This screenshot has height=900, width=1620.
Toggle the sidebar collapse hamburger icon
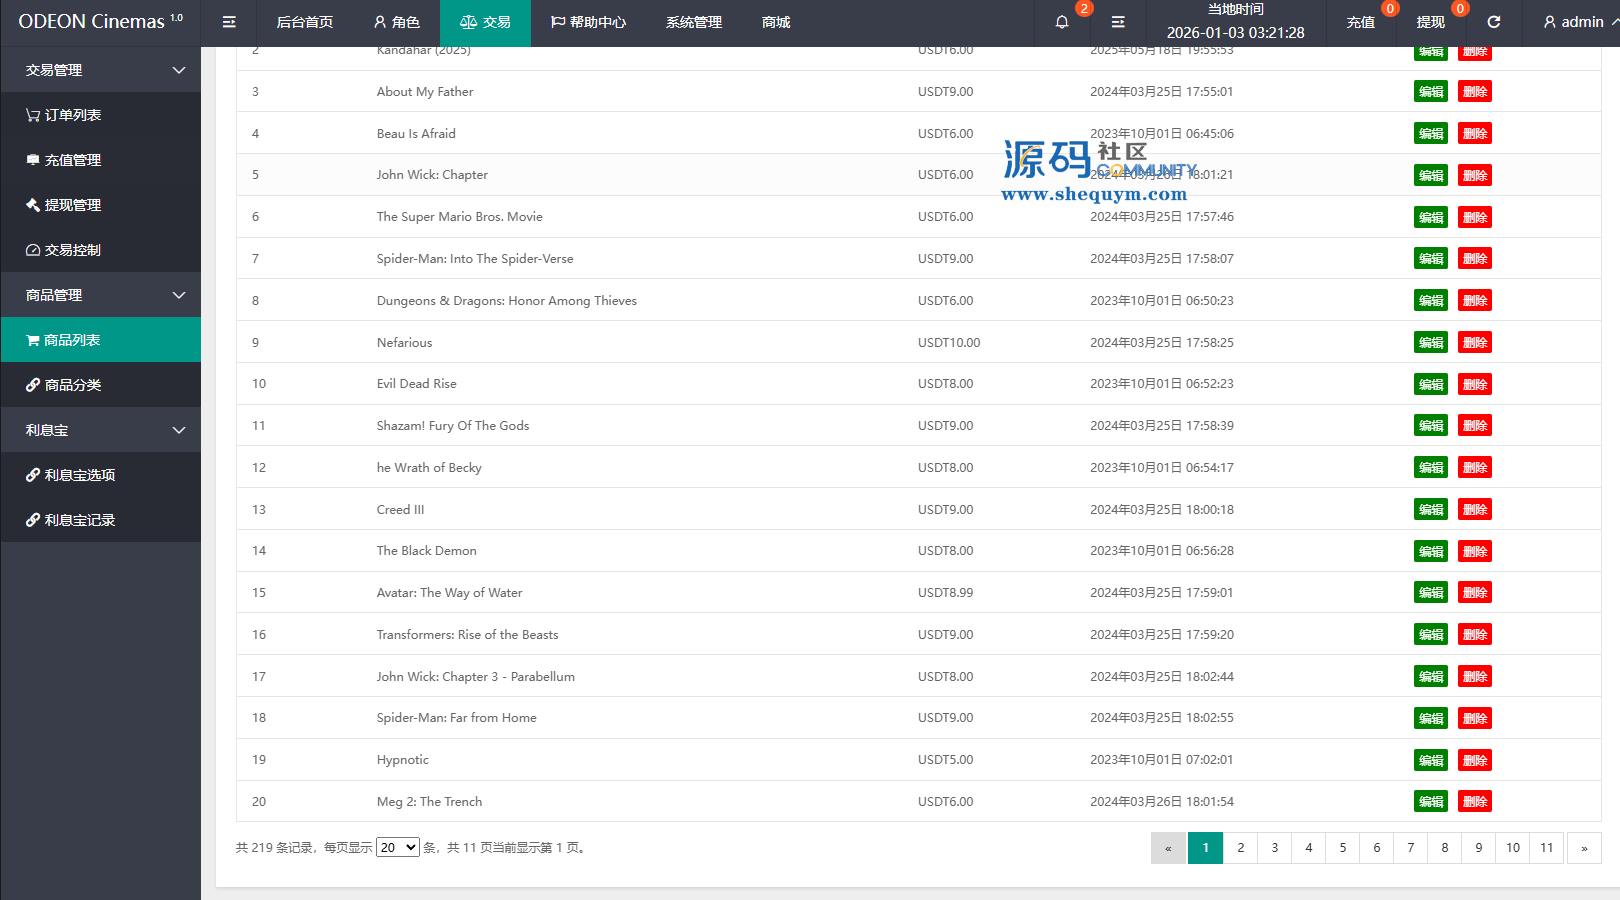coord(229,22)
